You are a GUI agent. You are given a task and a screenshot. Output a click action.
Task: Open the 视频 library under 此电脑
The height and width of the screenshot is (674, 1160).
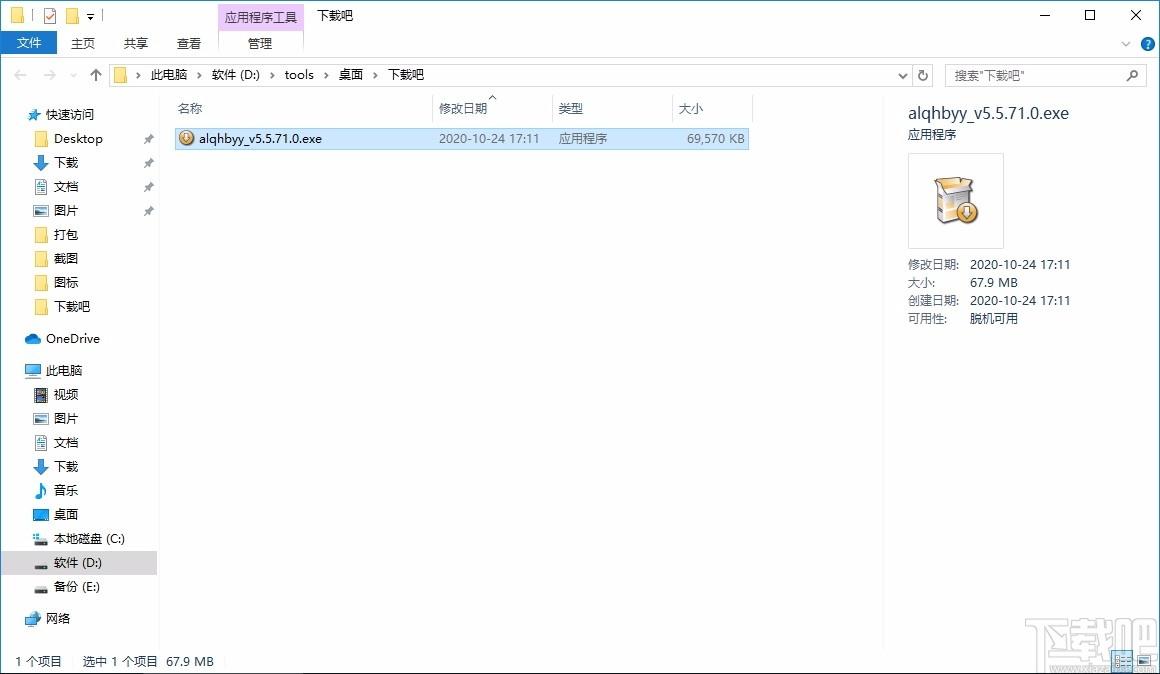(x=66, y=394)
